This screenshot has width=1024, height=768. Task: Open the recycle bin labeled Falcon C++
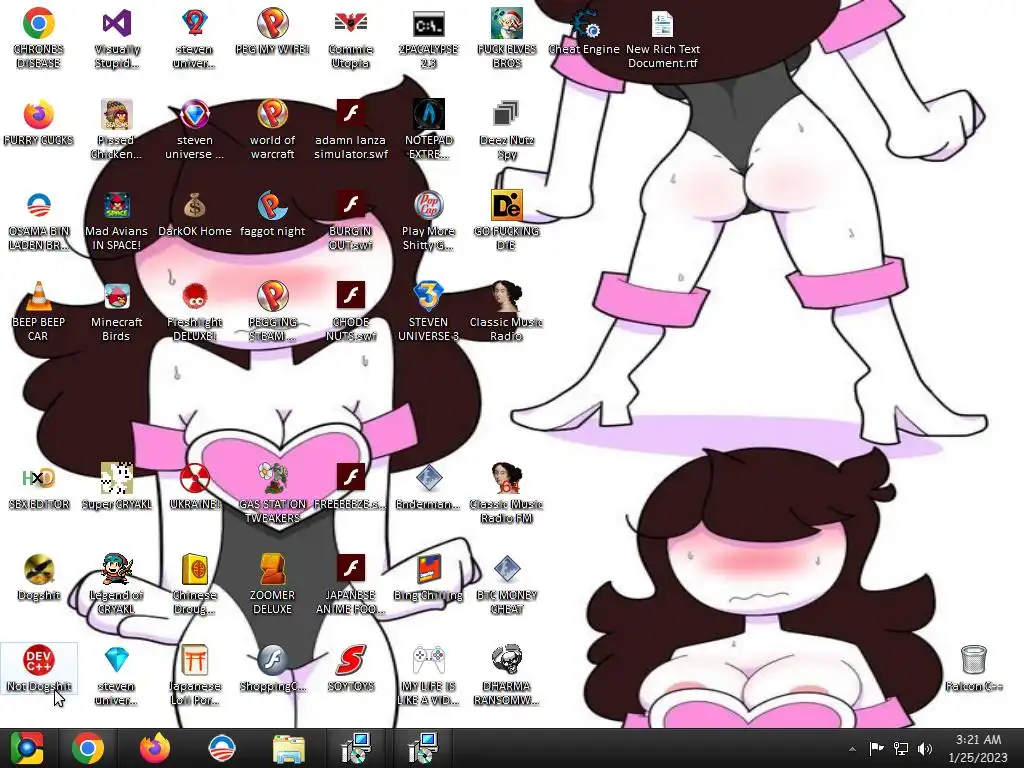[974, 668]
